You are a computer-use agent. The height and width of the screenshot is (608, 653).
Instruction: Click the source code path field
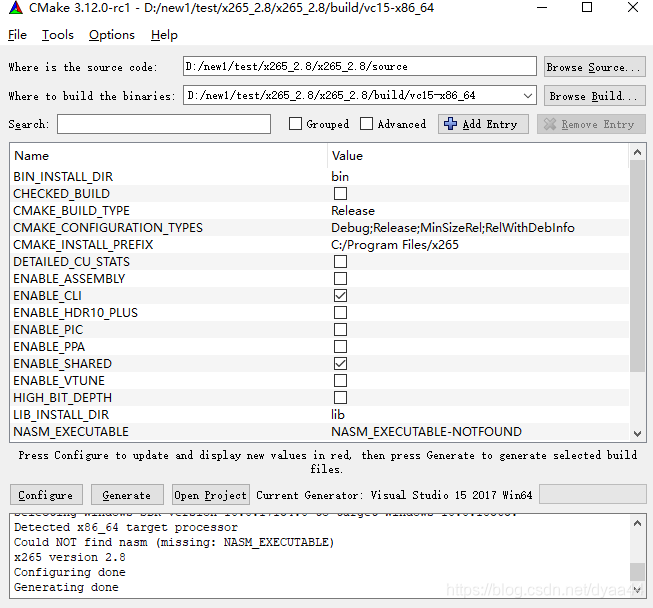[x=359, y=66]
